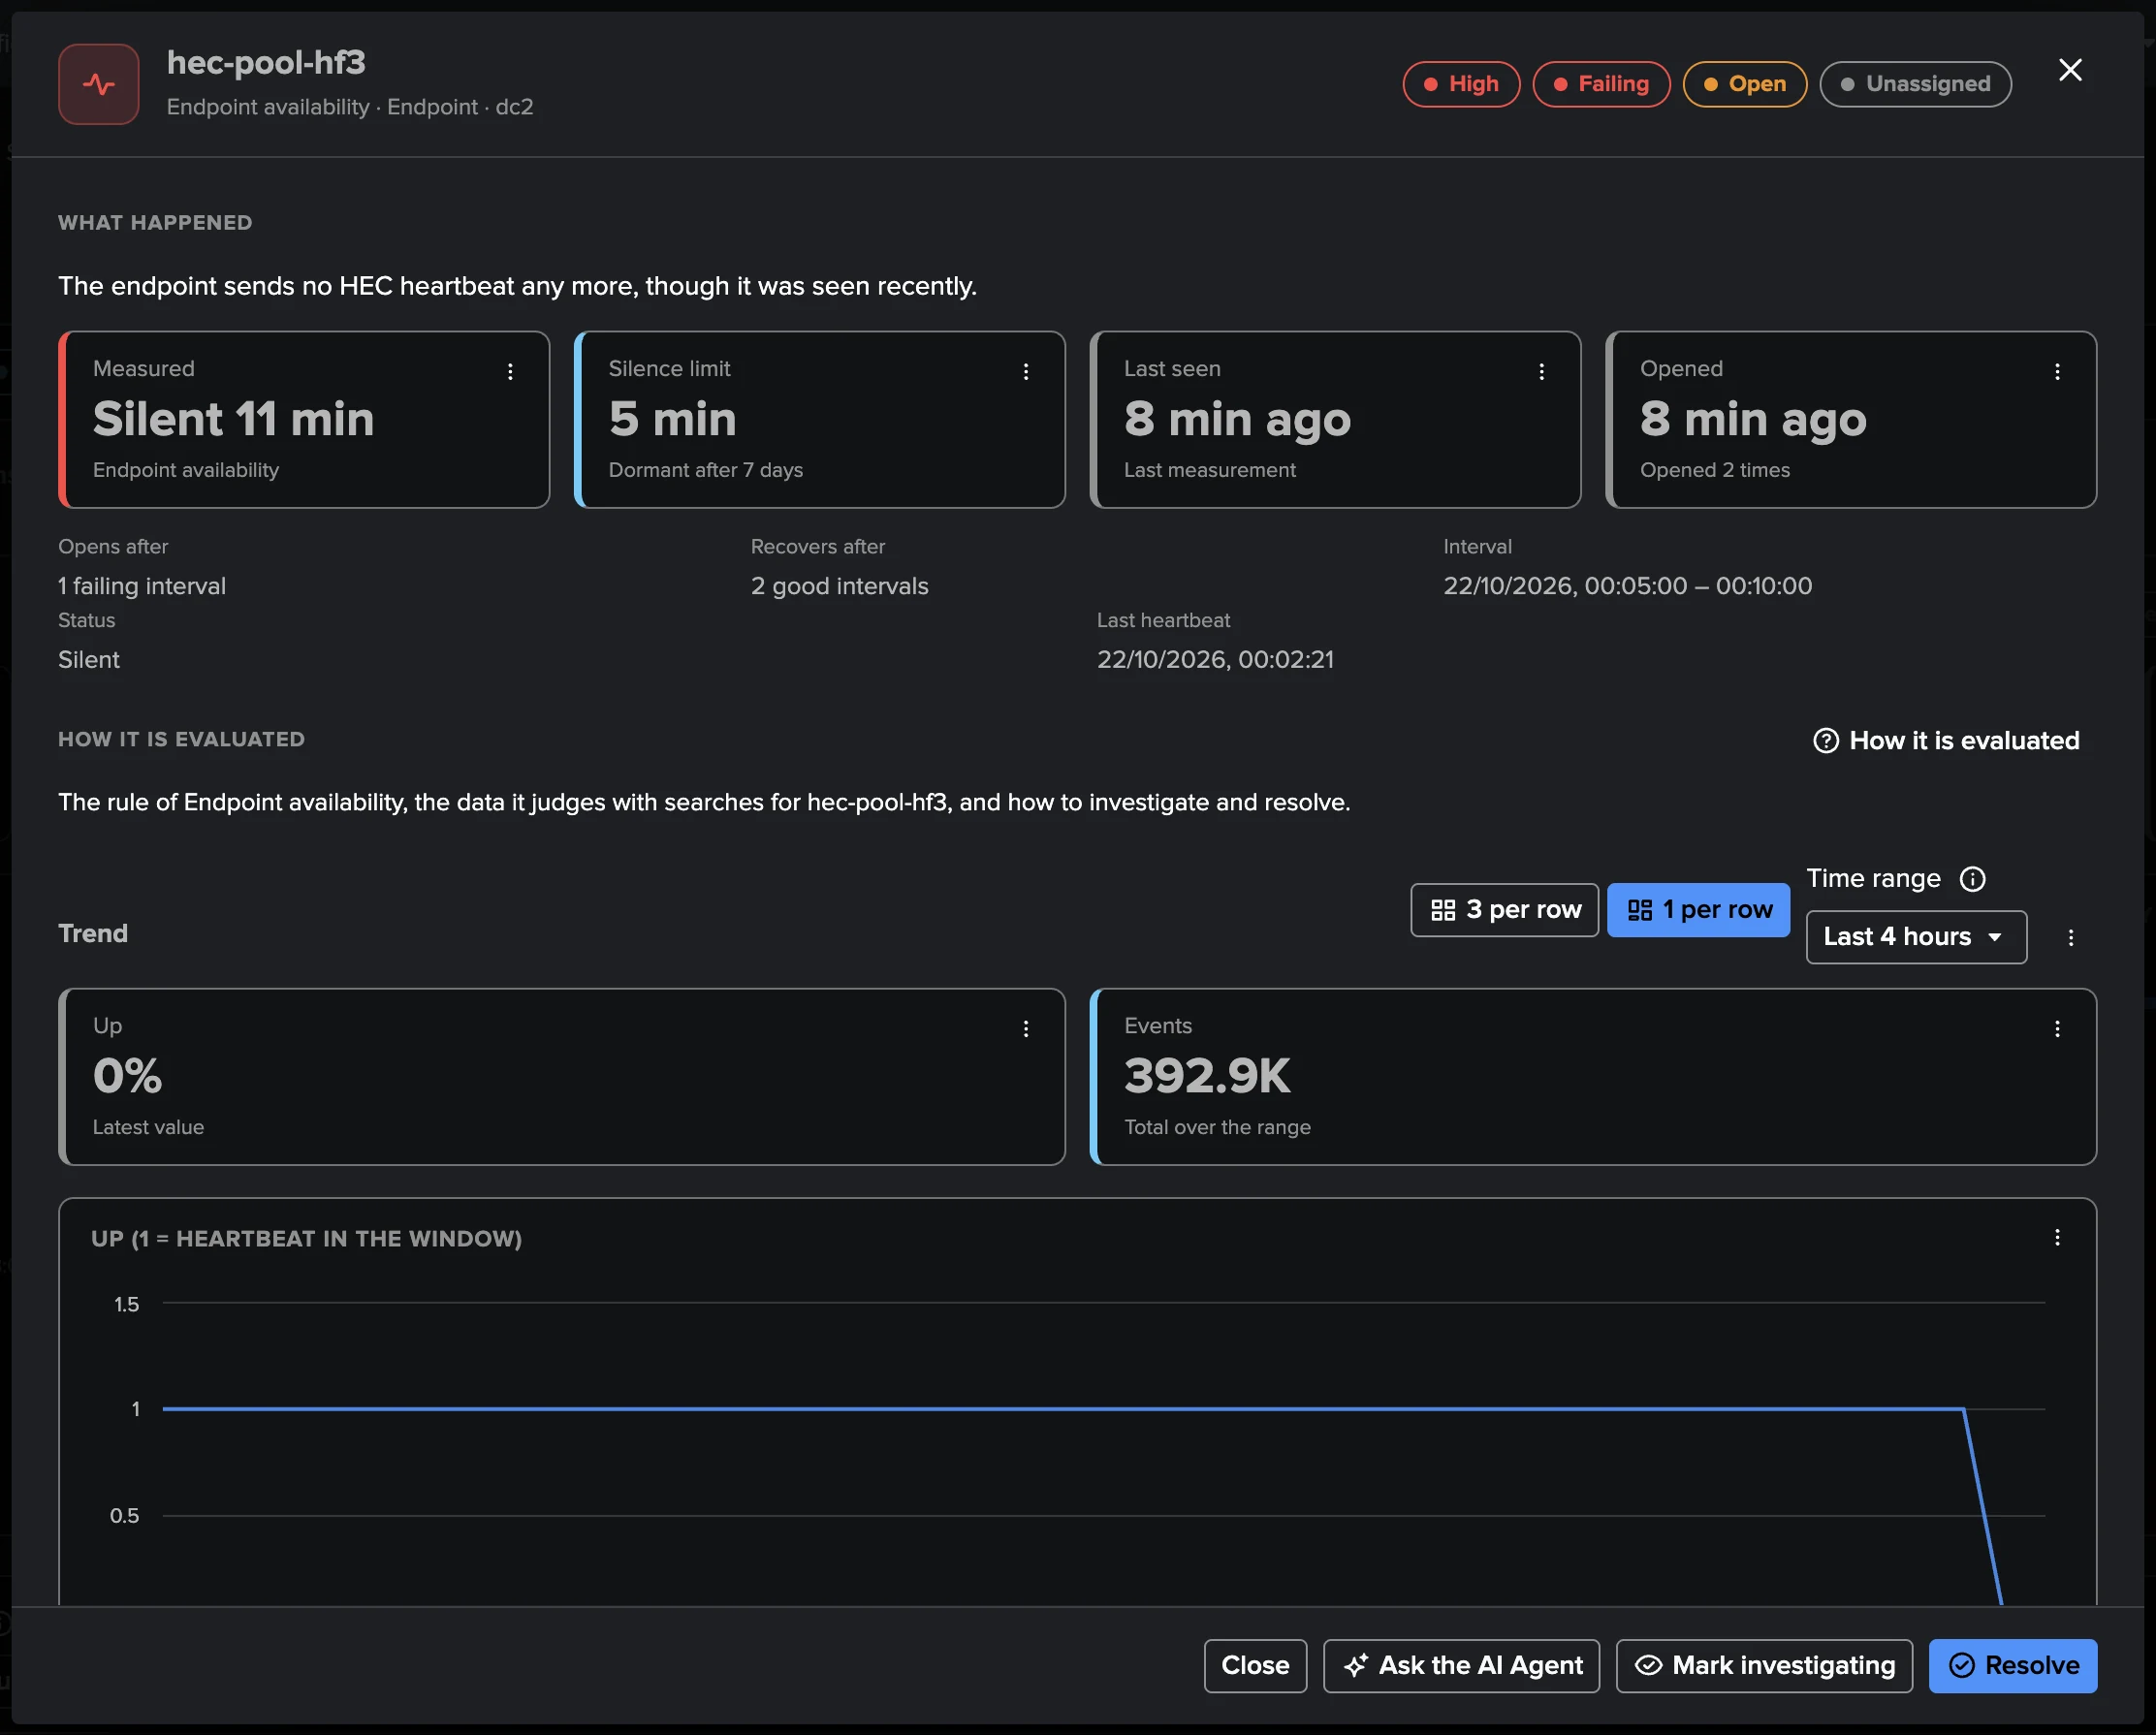Close the hec-pool-hf3 detail dialog
The image size is (2156, 1735).
pos(2070,70)
